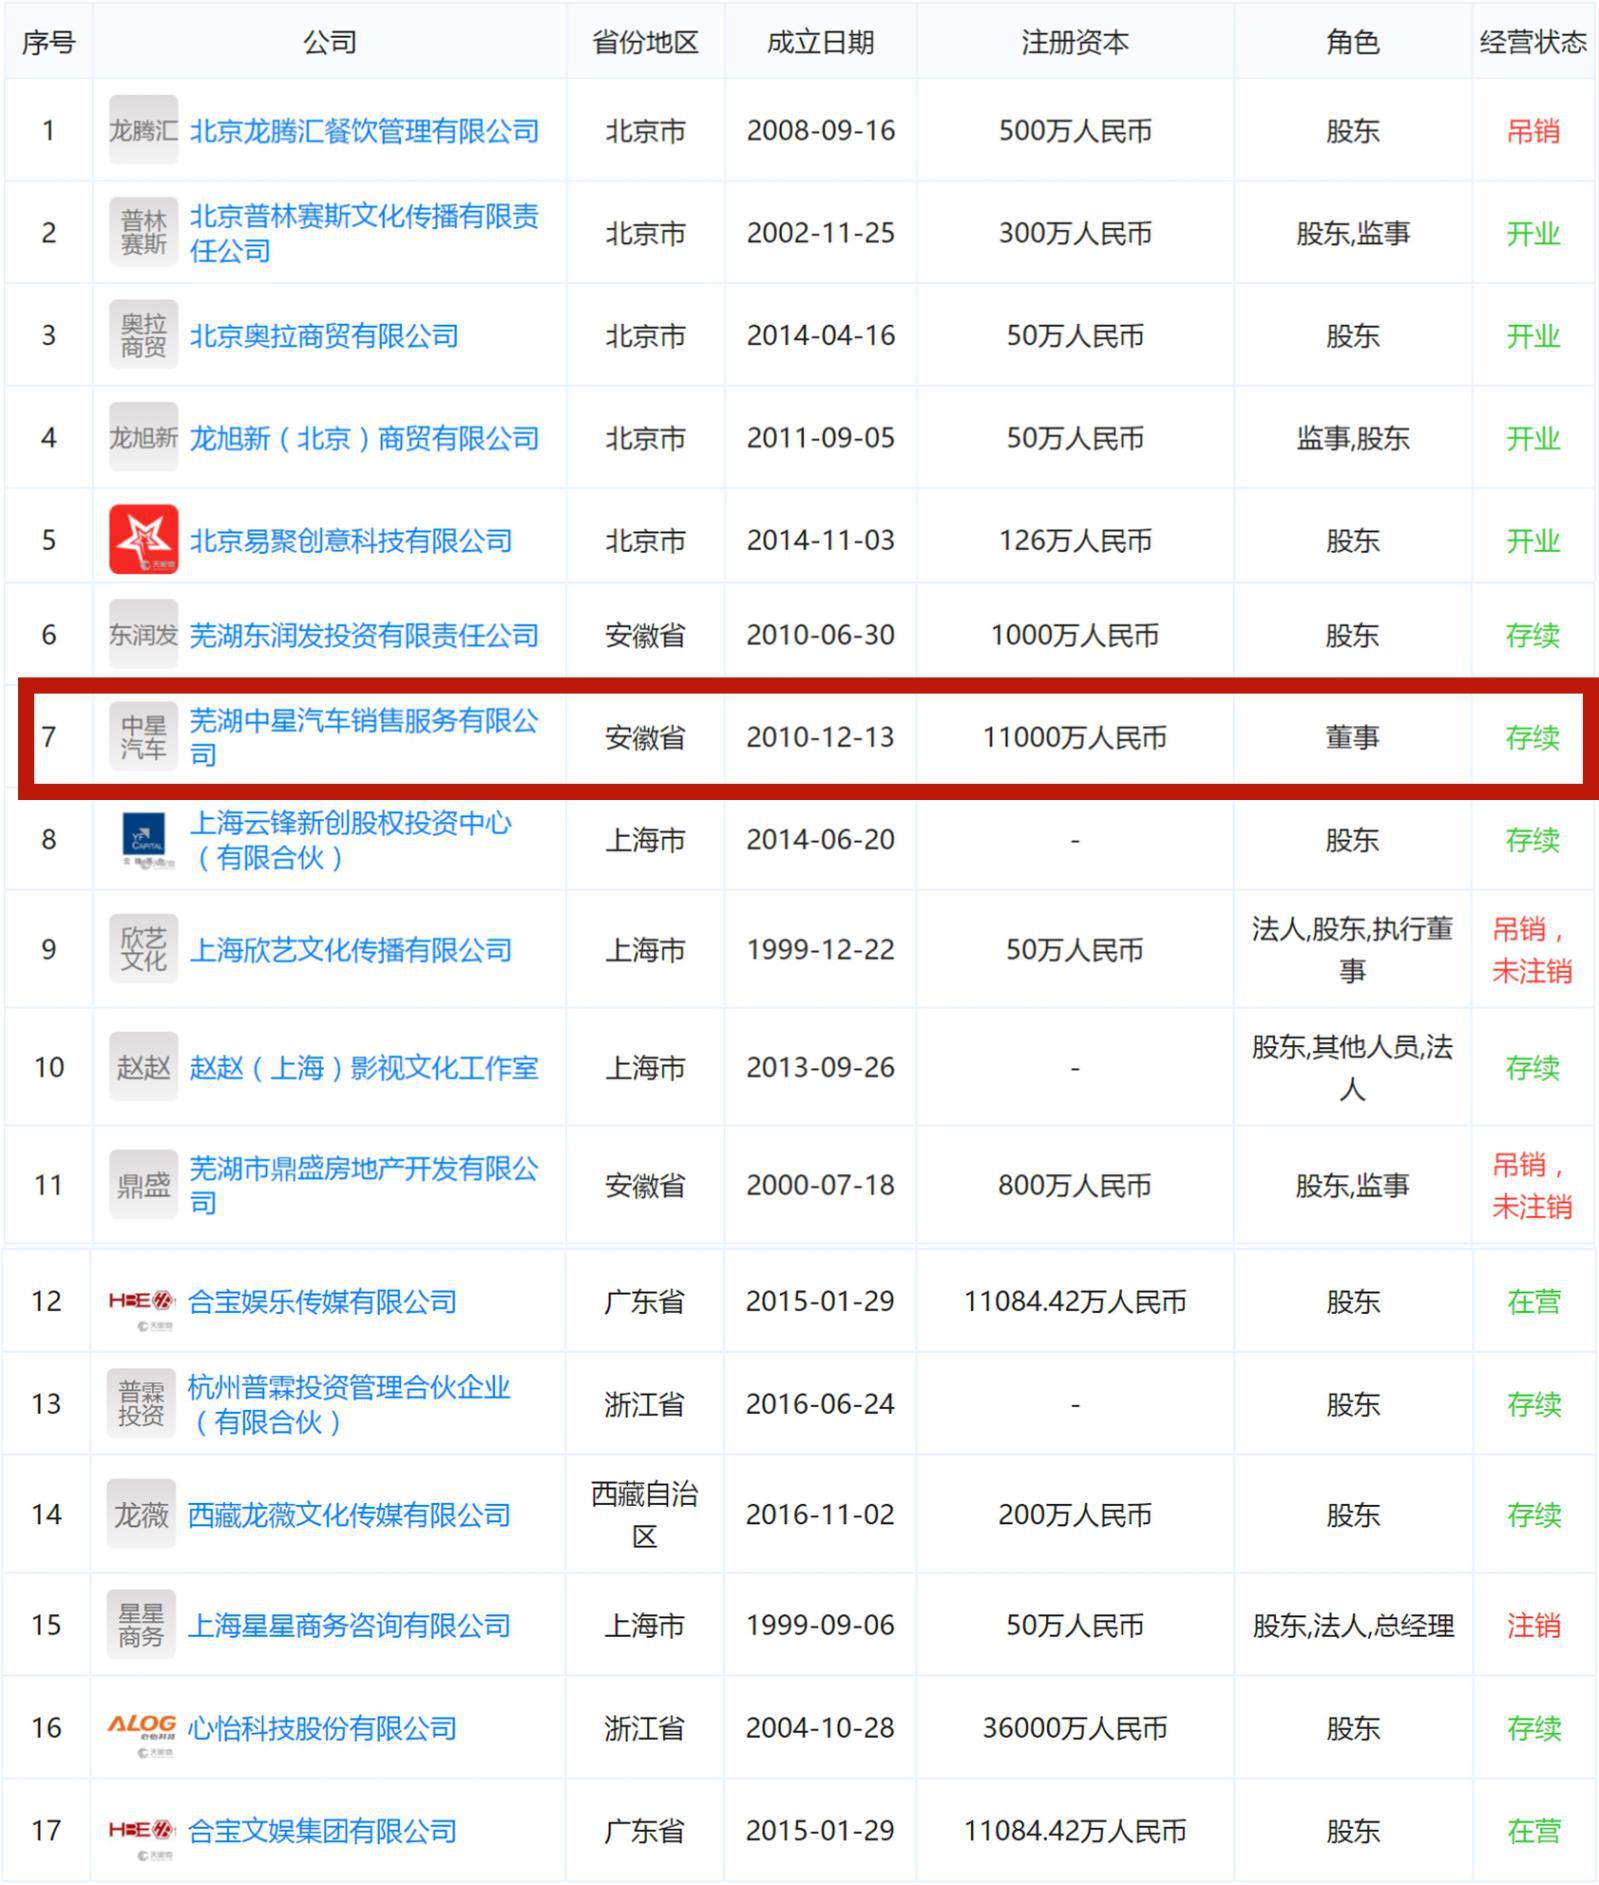Click the 成立日期 column header
Screen dimensions: 1599x1885
tap(820, 42)
